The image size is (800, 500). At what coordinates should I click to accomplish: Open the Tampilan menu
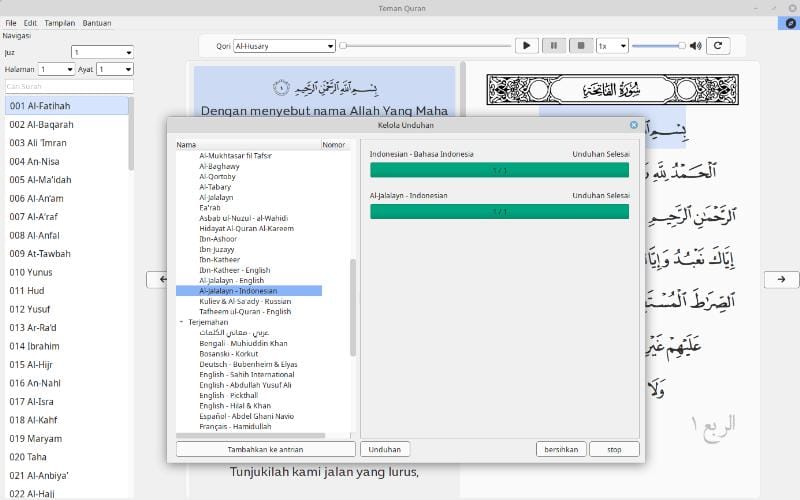point(59,23)
